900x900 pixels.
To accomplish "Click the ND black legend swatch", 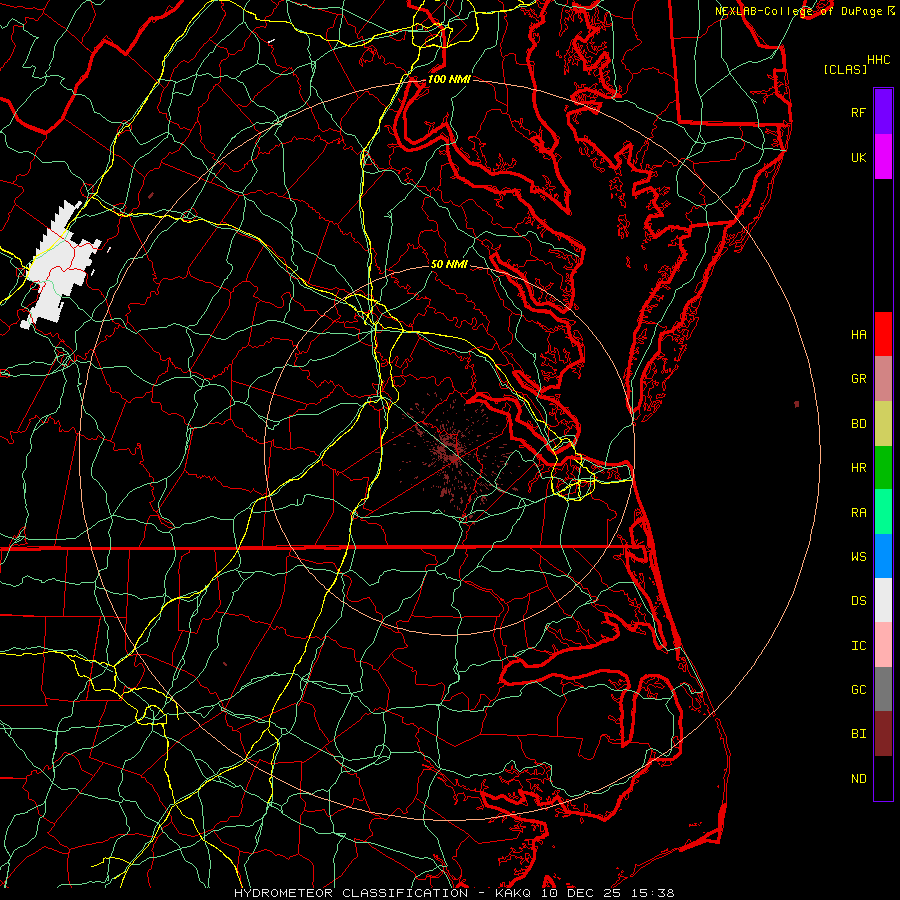I will [x=883, y=778].
